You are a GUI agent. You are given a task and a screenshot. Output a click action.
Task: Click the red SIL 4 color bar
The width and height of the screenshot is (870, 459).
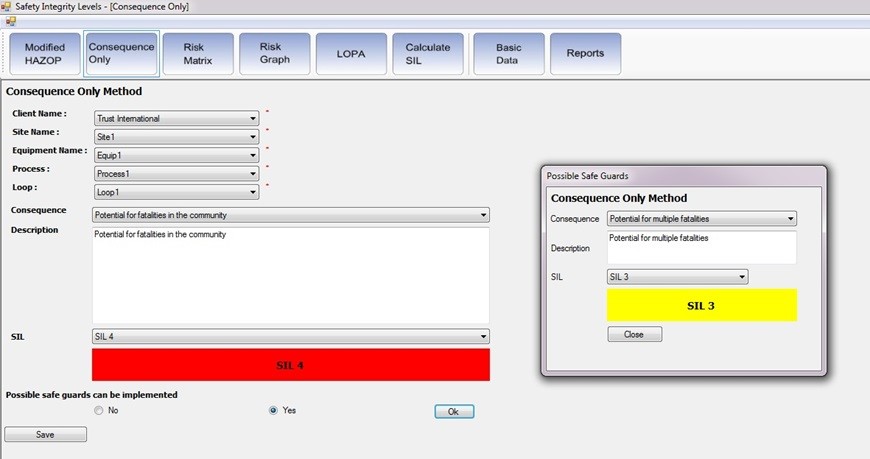[x=290, y=365]
